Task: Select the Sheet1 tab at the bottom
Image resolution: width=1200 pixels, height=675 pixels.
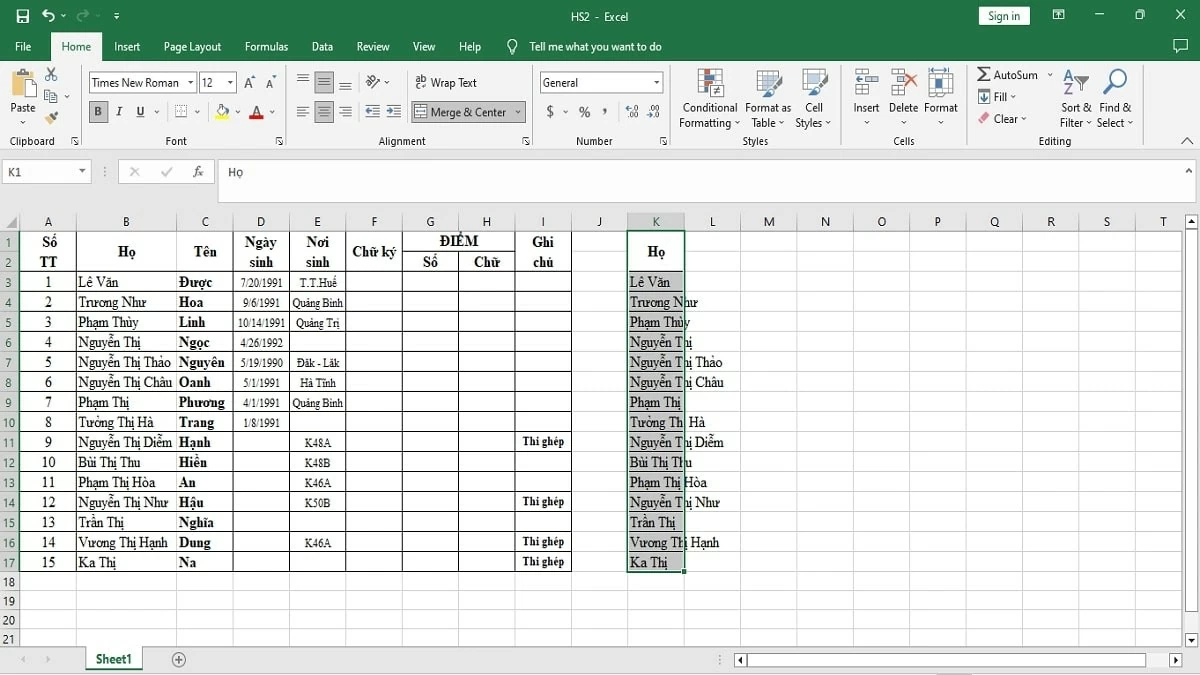Action: click(113, 659)
